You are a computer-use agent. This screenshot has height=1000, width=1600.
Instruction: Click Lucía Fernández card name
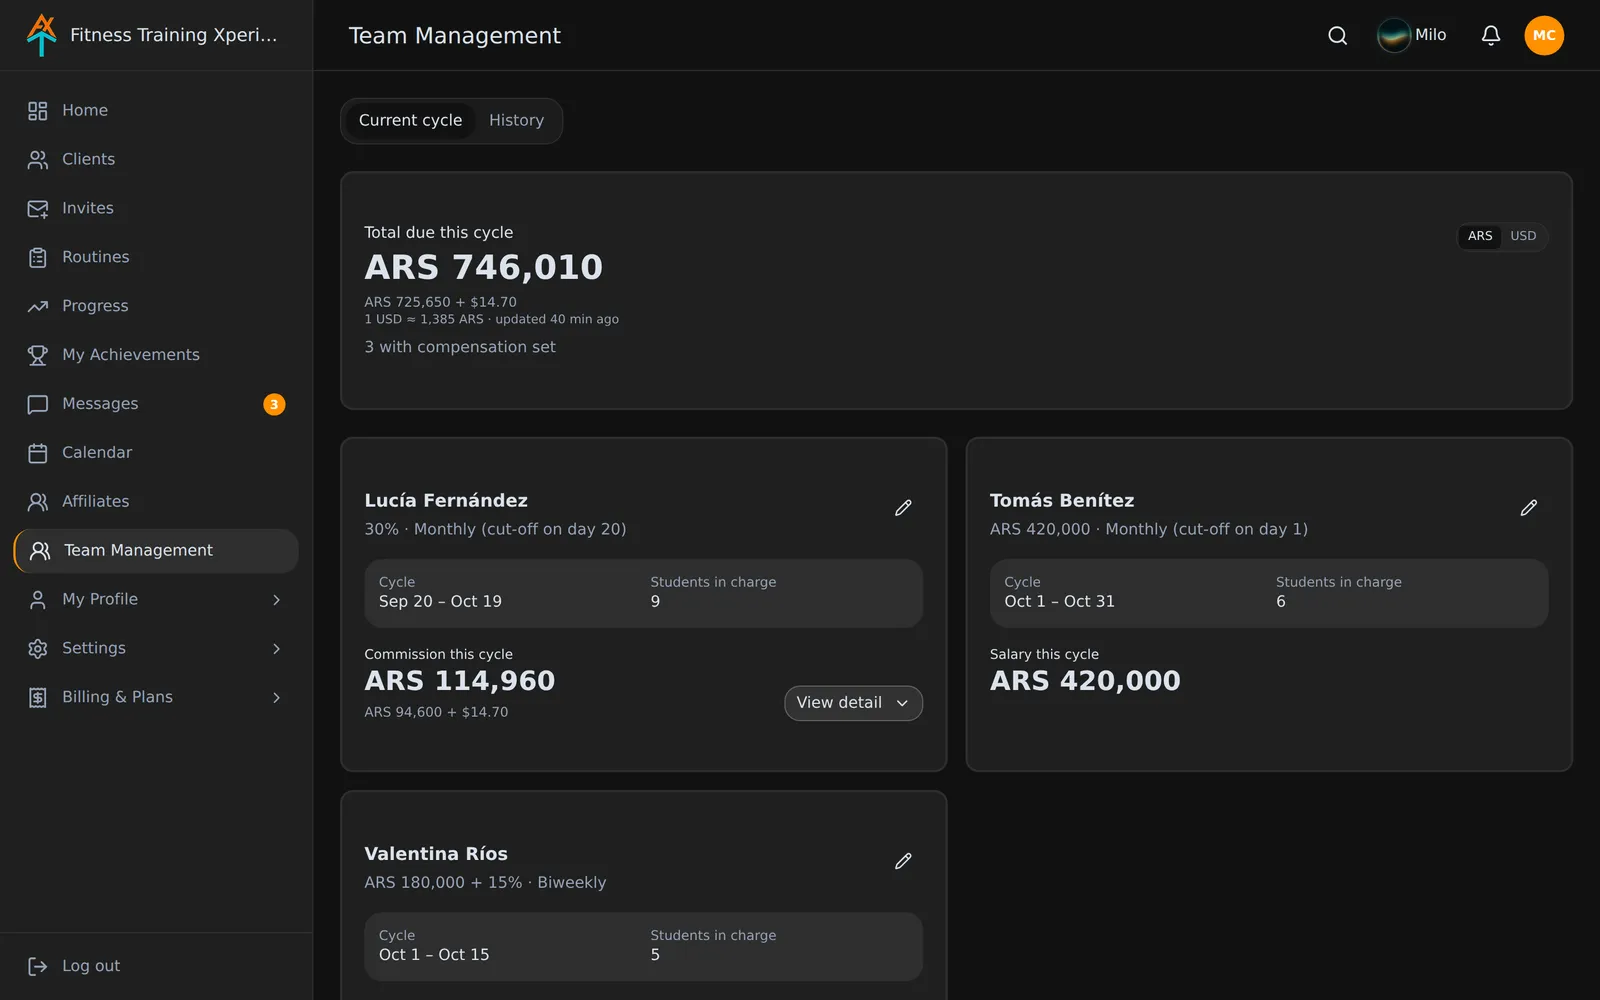[x=446, y=500]
